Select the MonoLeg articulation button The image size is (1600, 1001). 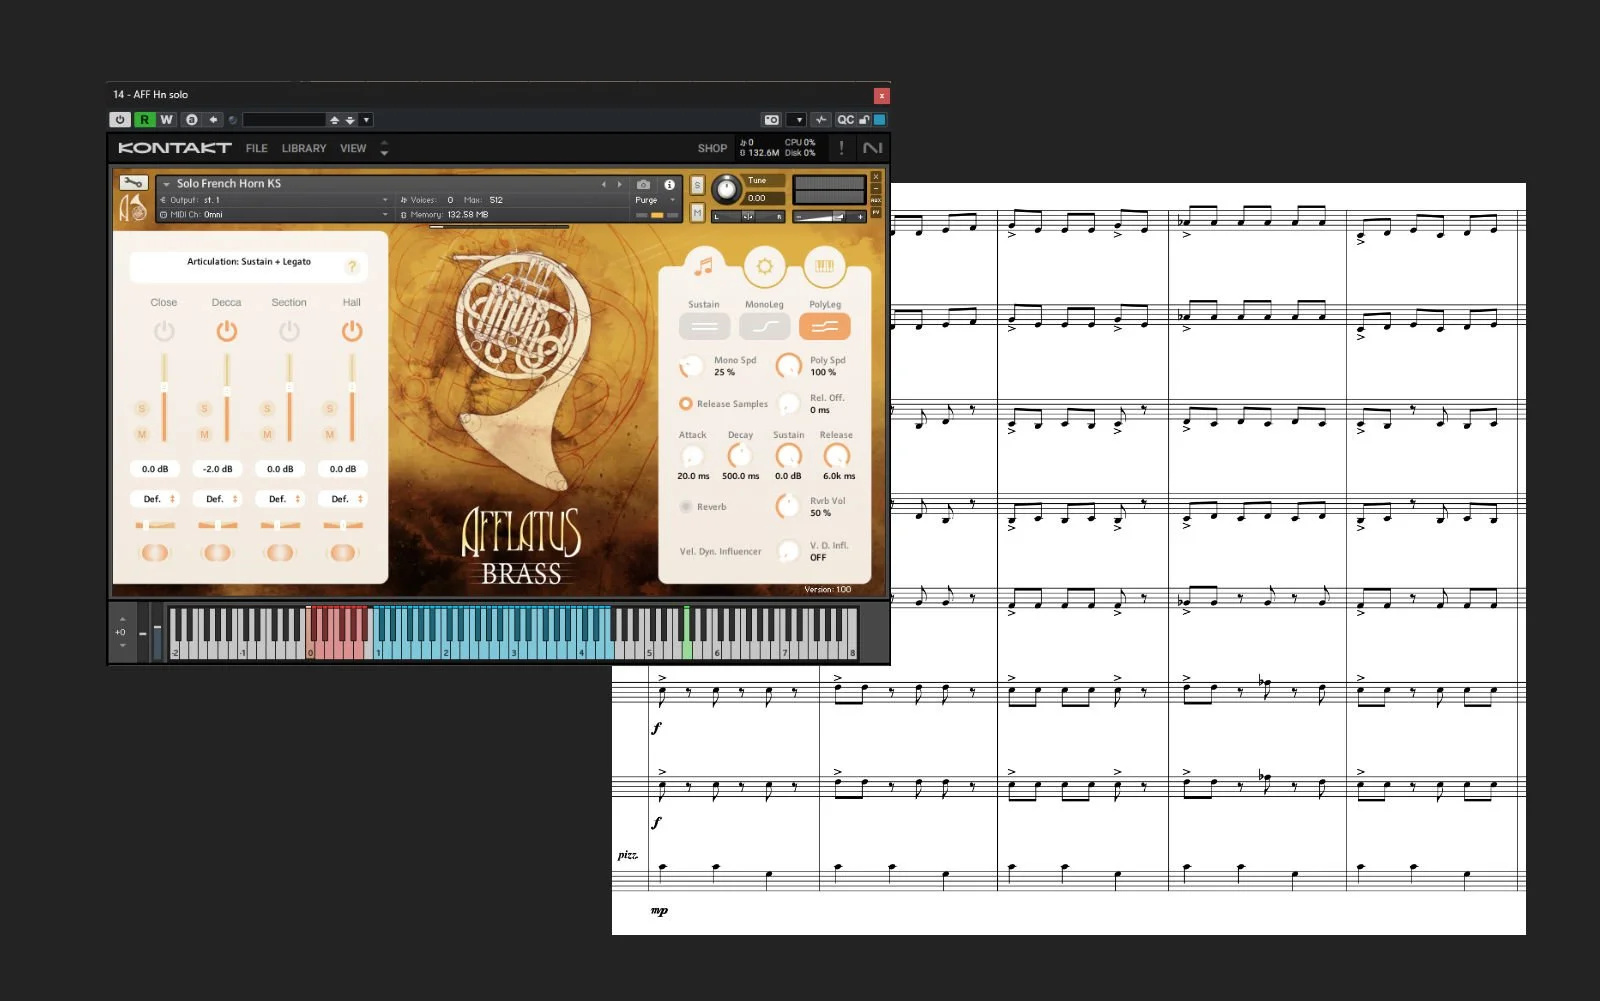tap(764, 326)
